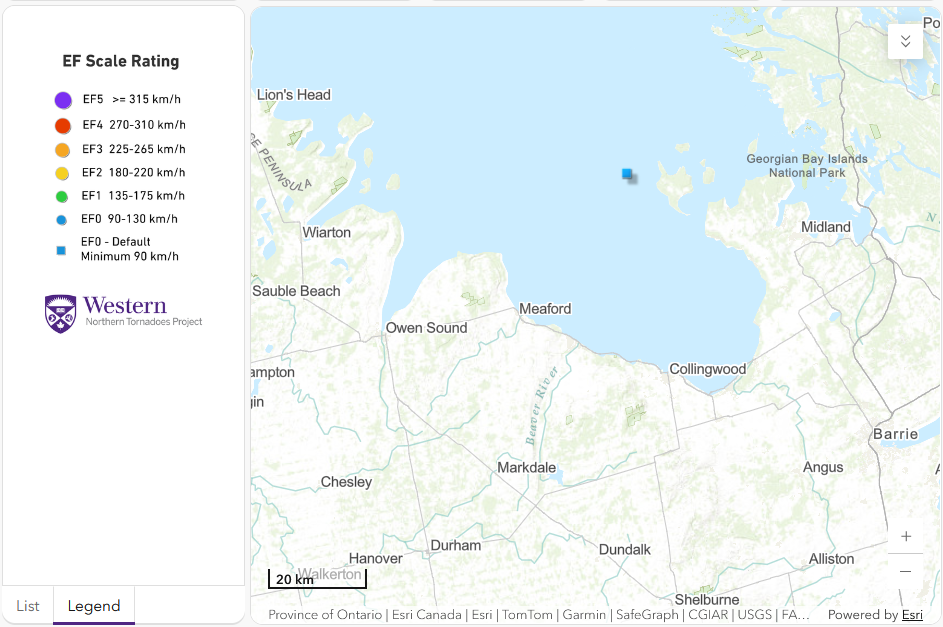Click the purple EF5 legend circle
The height and width of the screenshot is (627, 943).
[63, 100]
